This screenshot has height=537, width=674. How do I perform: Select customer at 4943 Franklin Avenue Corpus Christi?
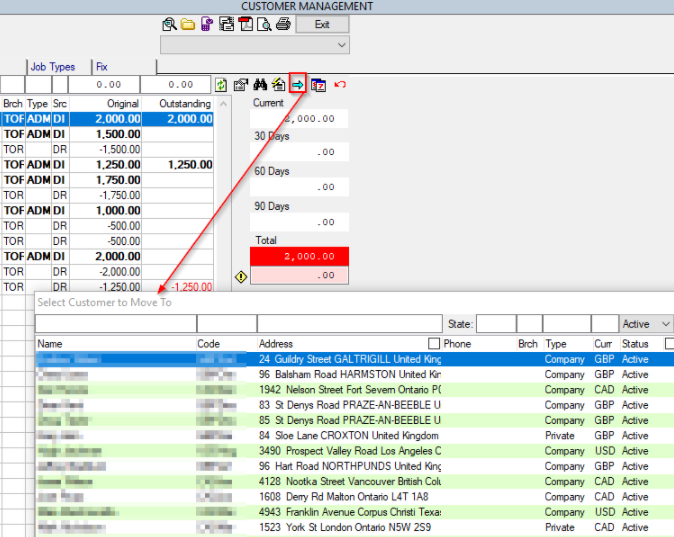[x=355, y=512]
